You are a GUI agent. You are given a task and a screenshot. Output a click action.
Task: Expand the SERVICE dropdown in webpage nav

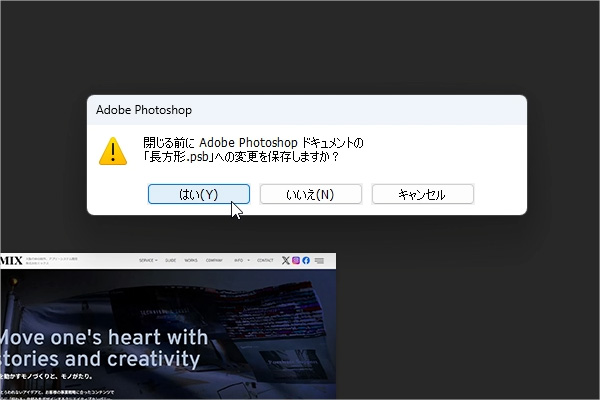[x=148, y=260]
